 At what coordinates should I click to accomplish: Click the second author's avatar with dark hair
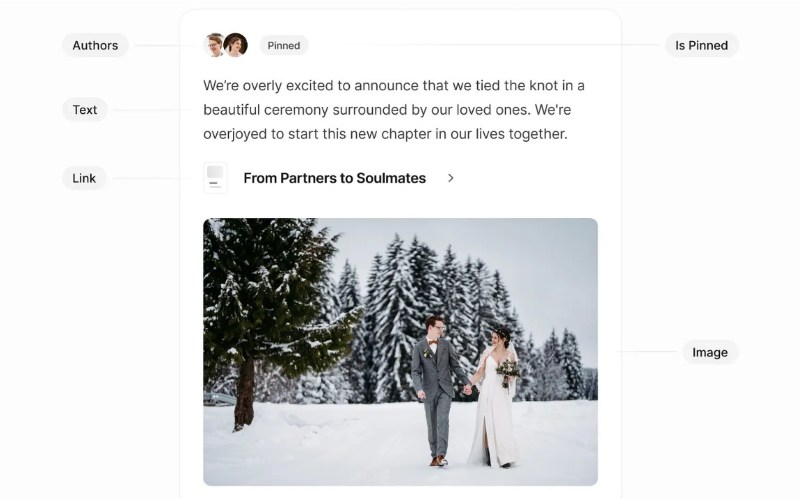click(236, 45)
